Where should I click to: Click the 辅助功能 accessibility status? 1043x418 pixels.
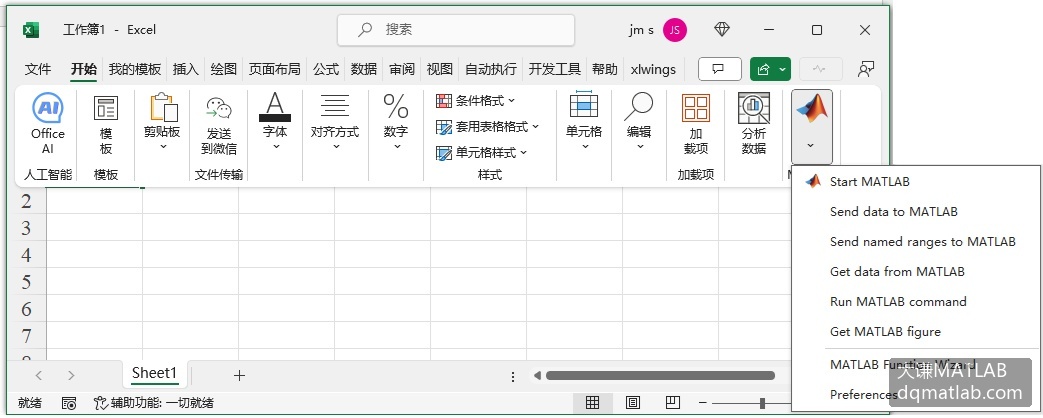point(154,403)
